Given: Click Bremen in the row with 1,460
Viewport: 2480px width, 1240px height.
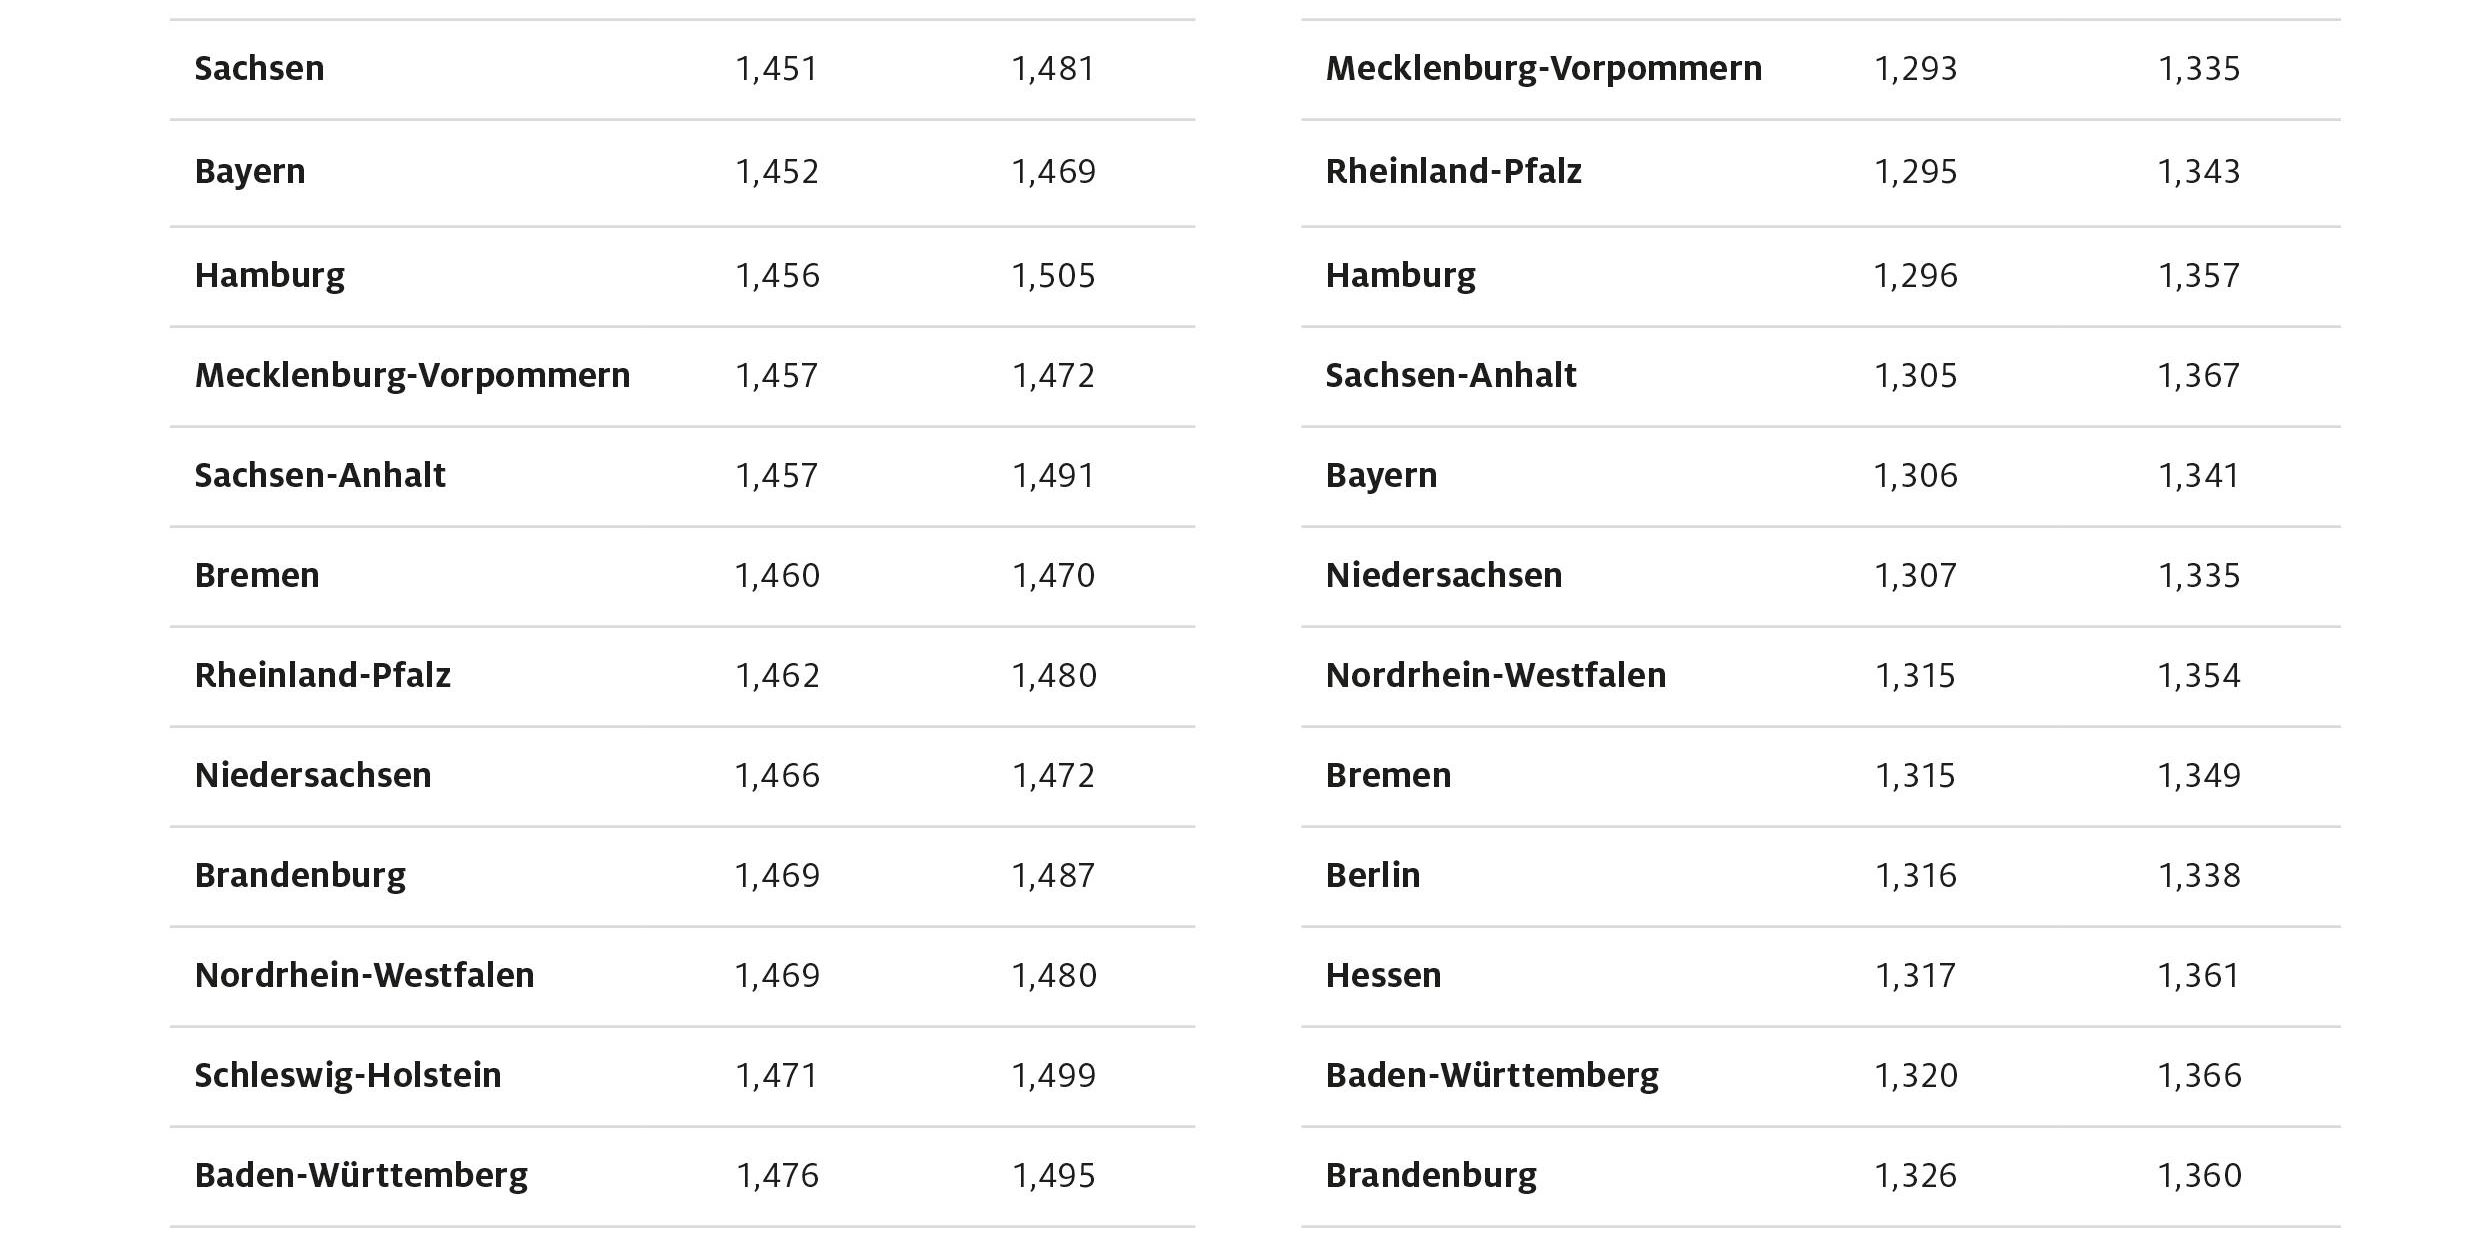Looking at the screenshot, I should coord(257,575).
